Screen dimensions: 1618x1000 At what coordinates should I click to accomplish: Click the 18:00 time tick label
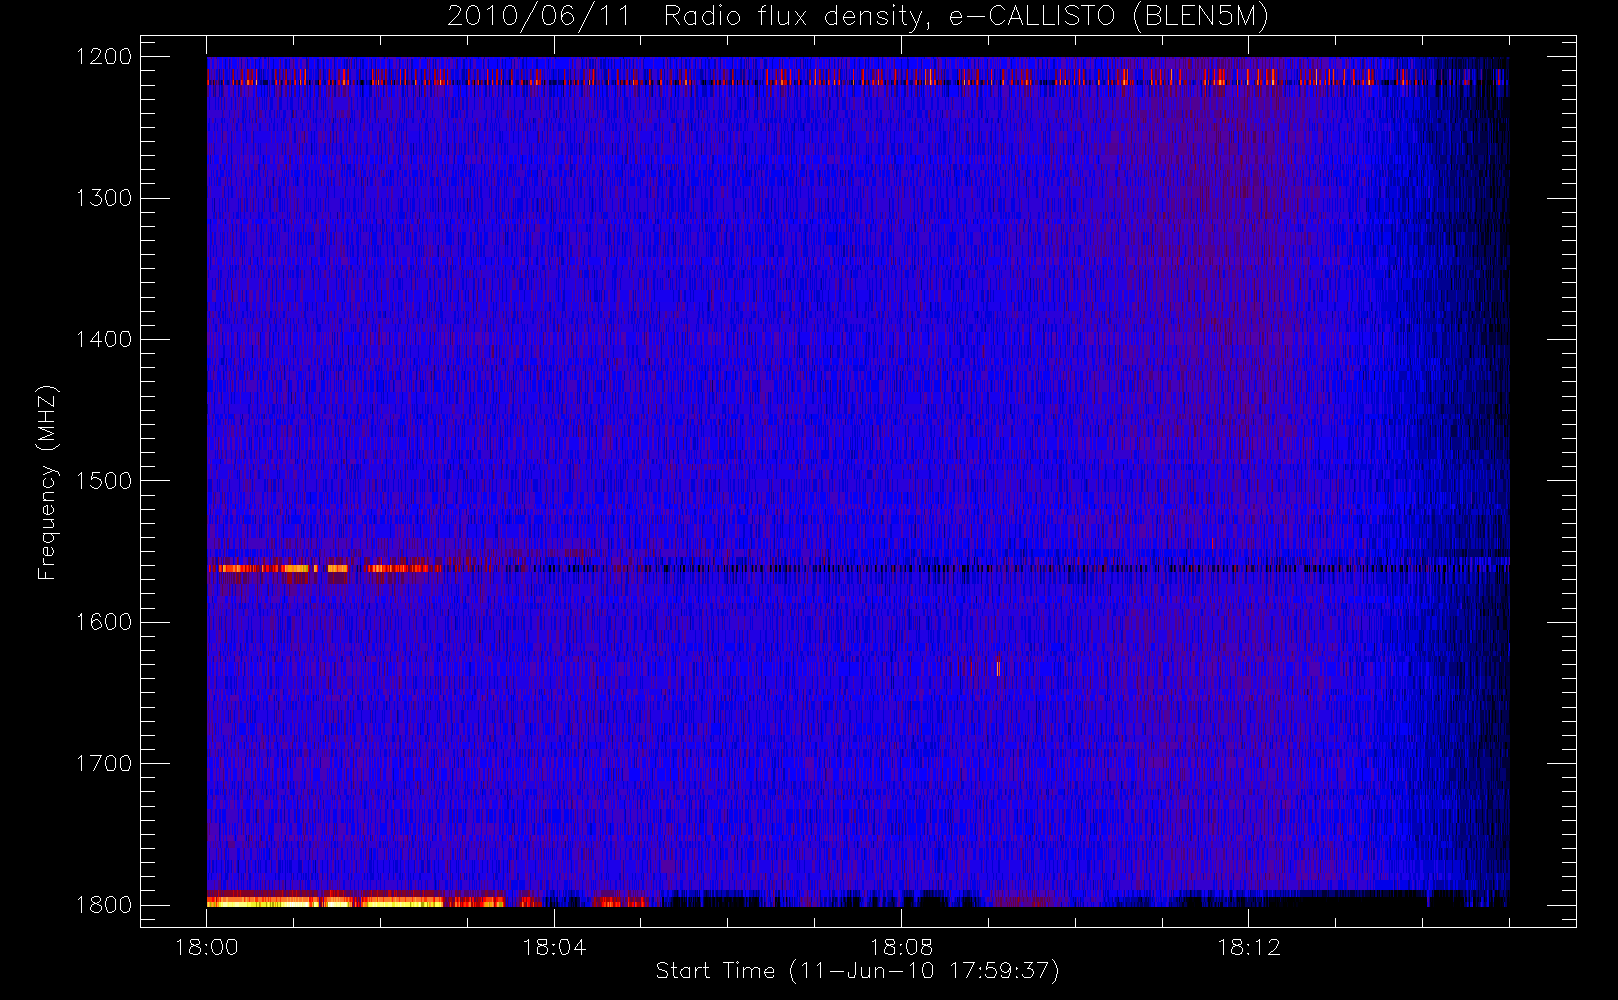tap(207, 947)
